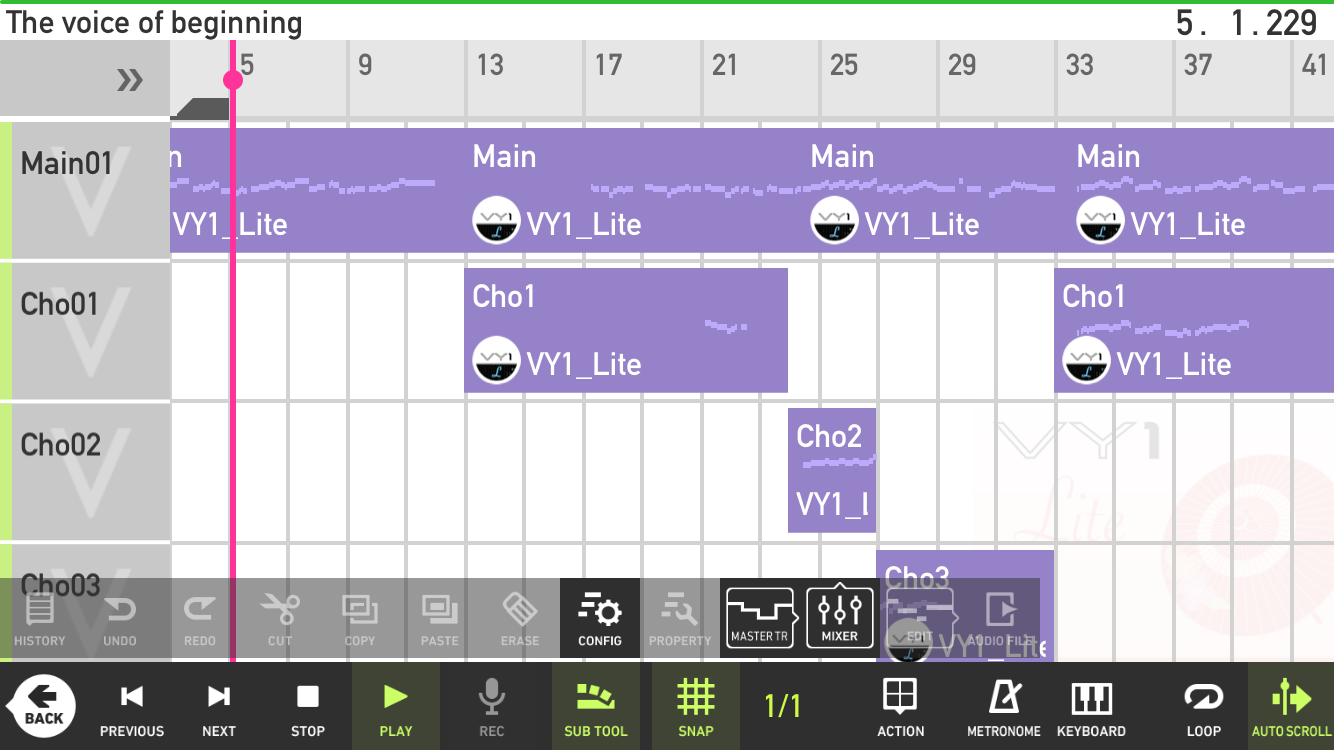Collapse the Sub Tool bar
This screenshot has width=1334, height=750.
[596, 707]
